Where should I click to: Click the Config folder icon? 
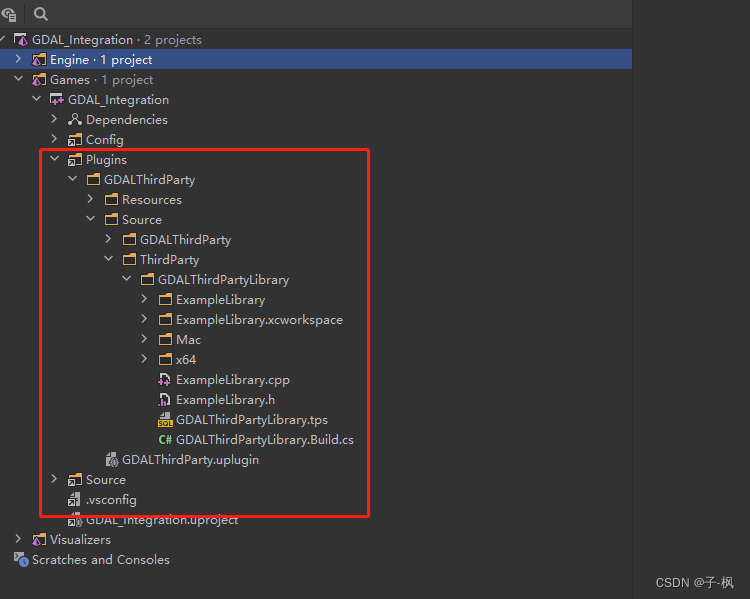(x=75, y=140)
